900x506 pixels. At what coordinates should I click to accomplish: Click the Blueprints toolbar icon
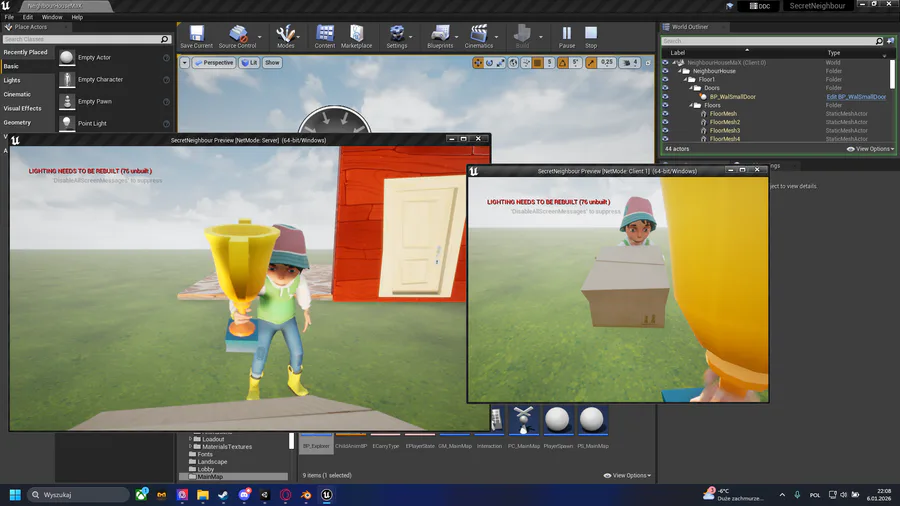coord(440,37)
